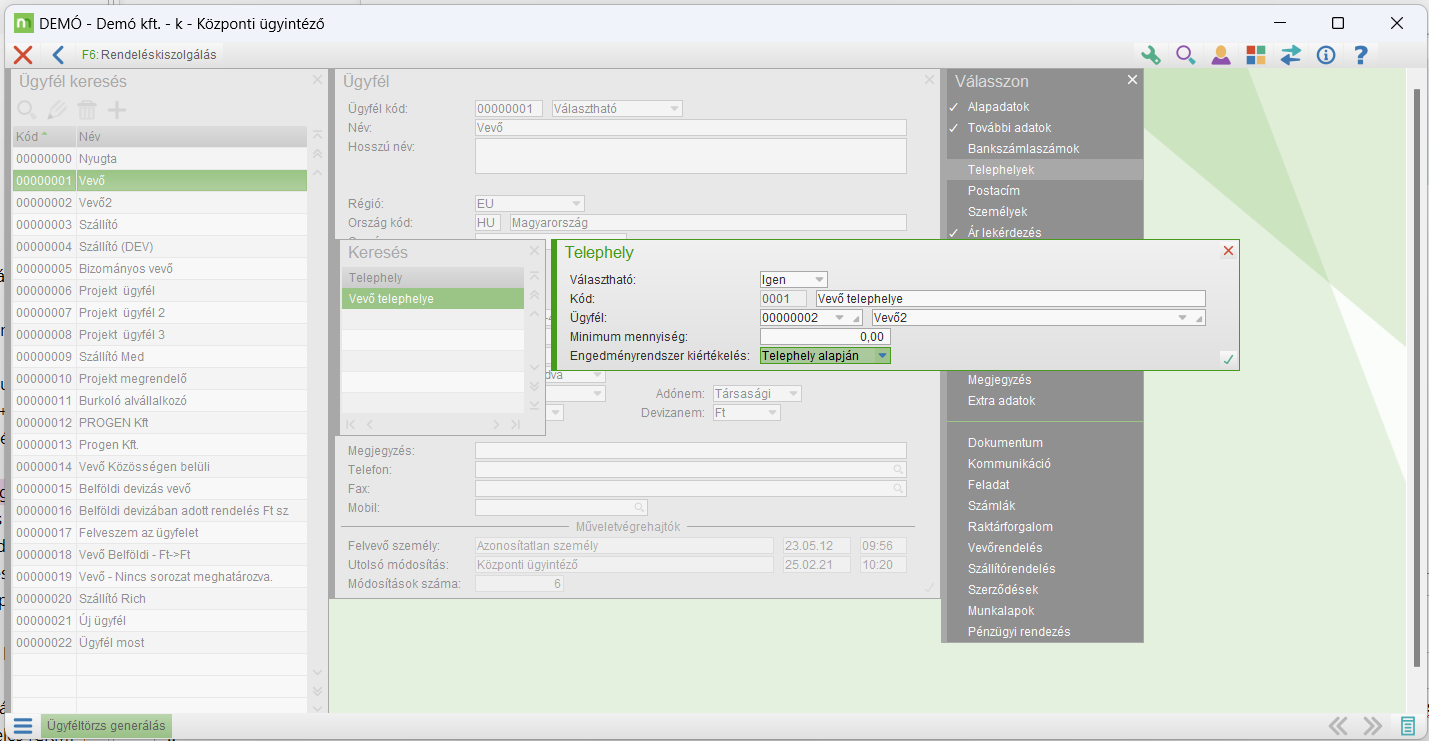This screenshot has height=741, width=1429.
Task: Toggle the checked Alapadatok menu entry
Action: (998, 107)
